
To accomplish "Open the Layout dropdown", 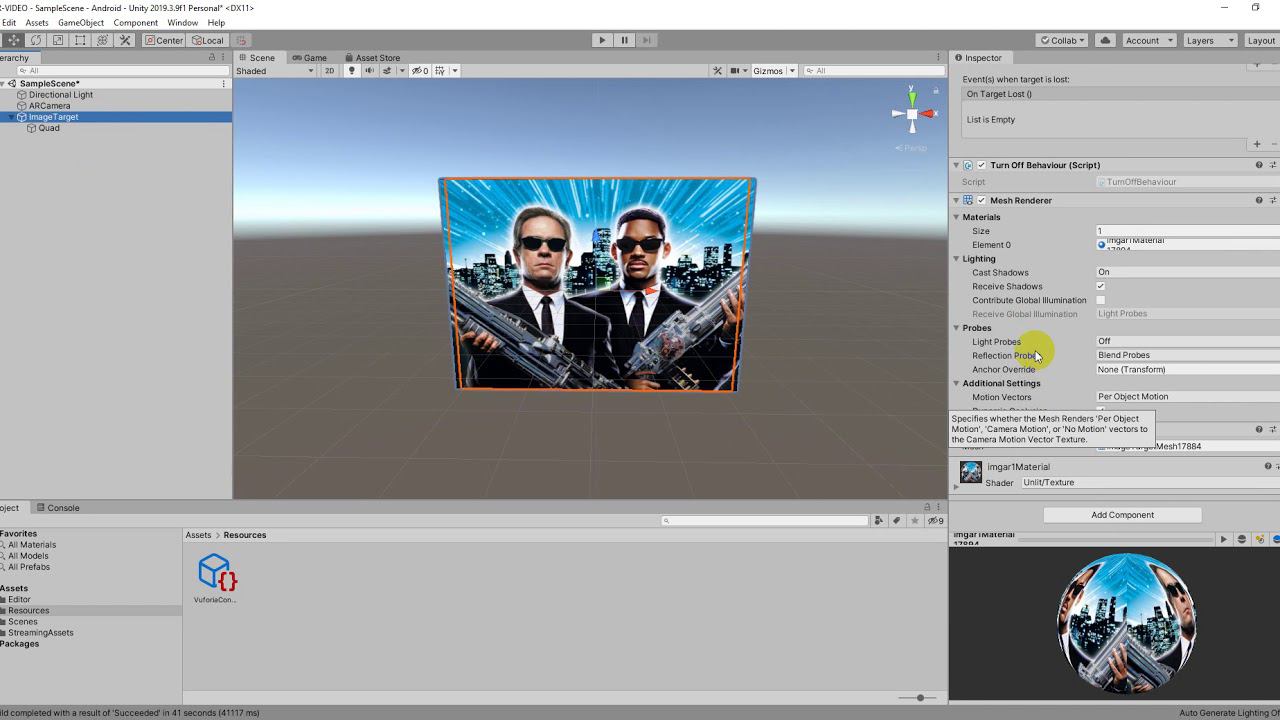I will 1261,40.
